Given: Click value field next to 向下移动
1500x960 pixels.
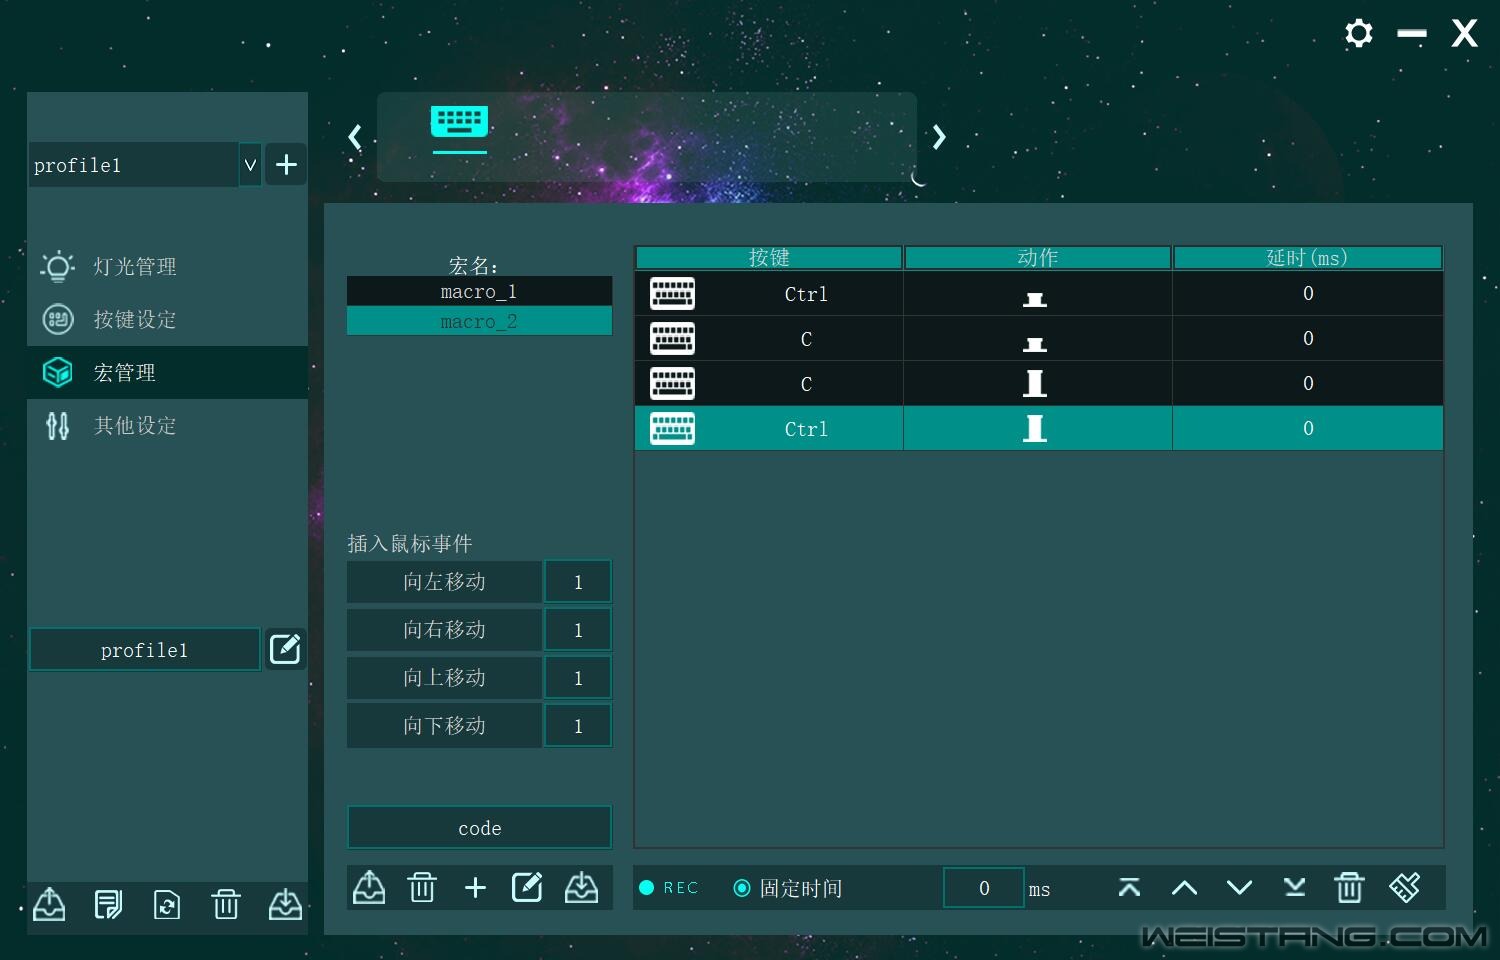Looking at the screenshot, I should (x=578, y=726).
